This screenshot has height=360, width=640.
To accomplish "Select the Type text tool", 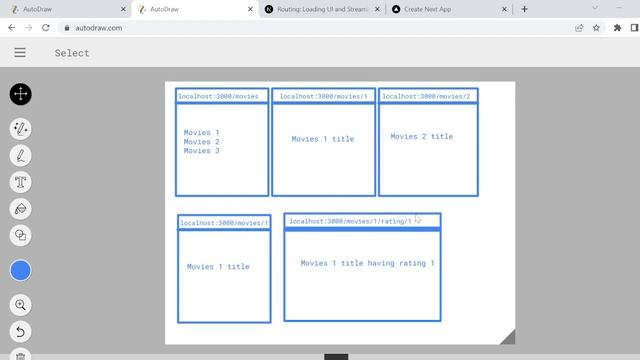I will [x=20, y=182].
